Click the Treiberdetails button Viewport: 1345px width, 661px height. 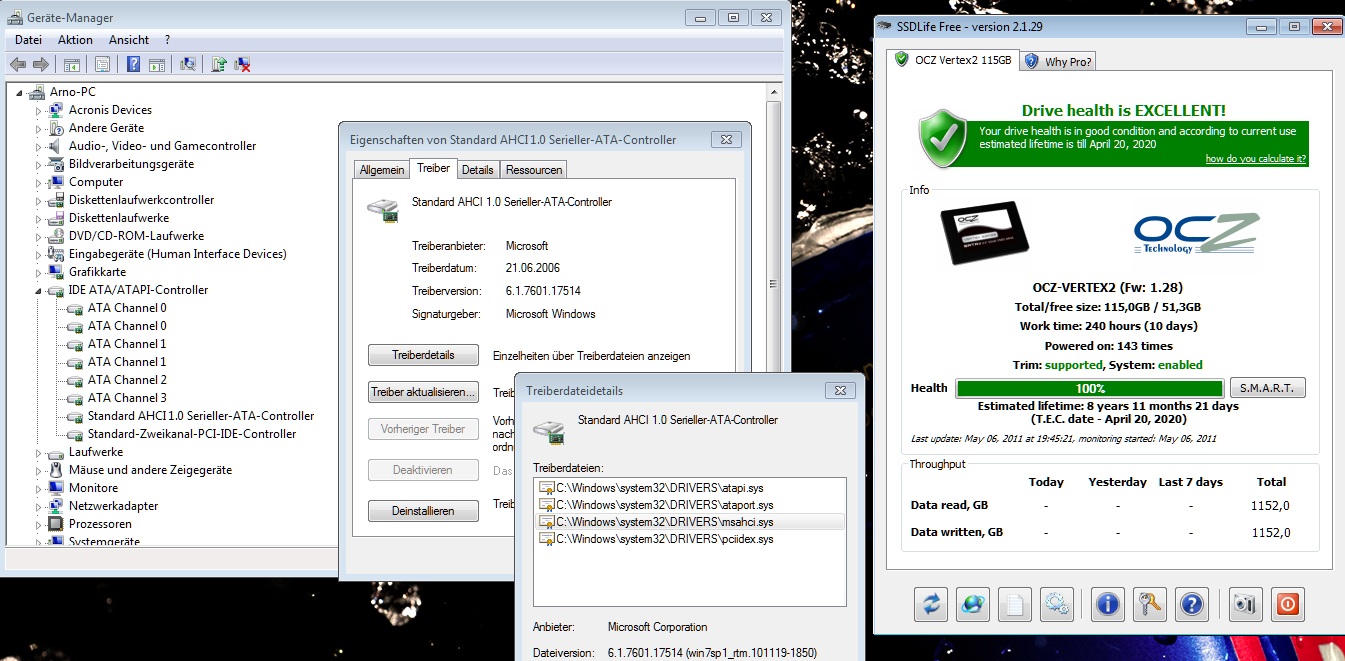coord(425,355)
